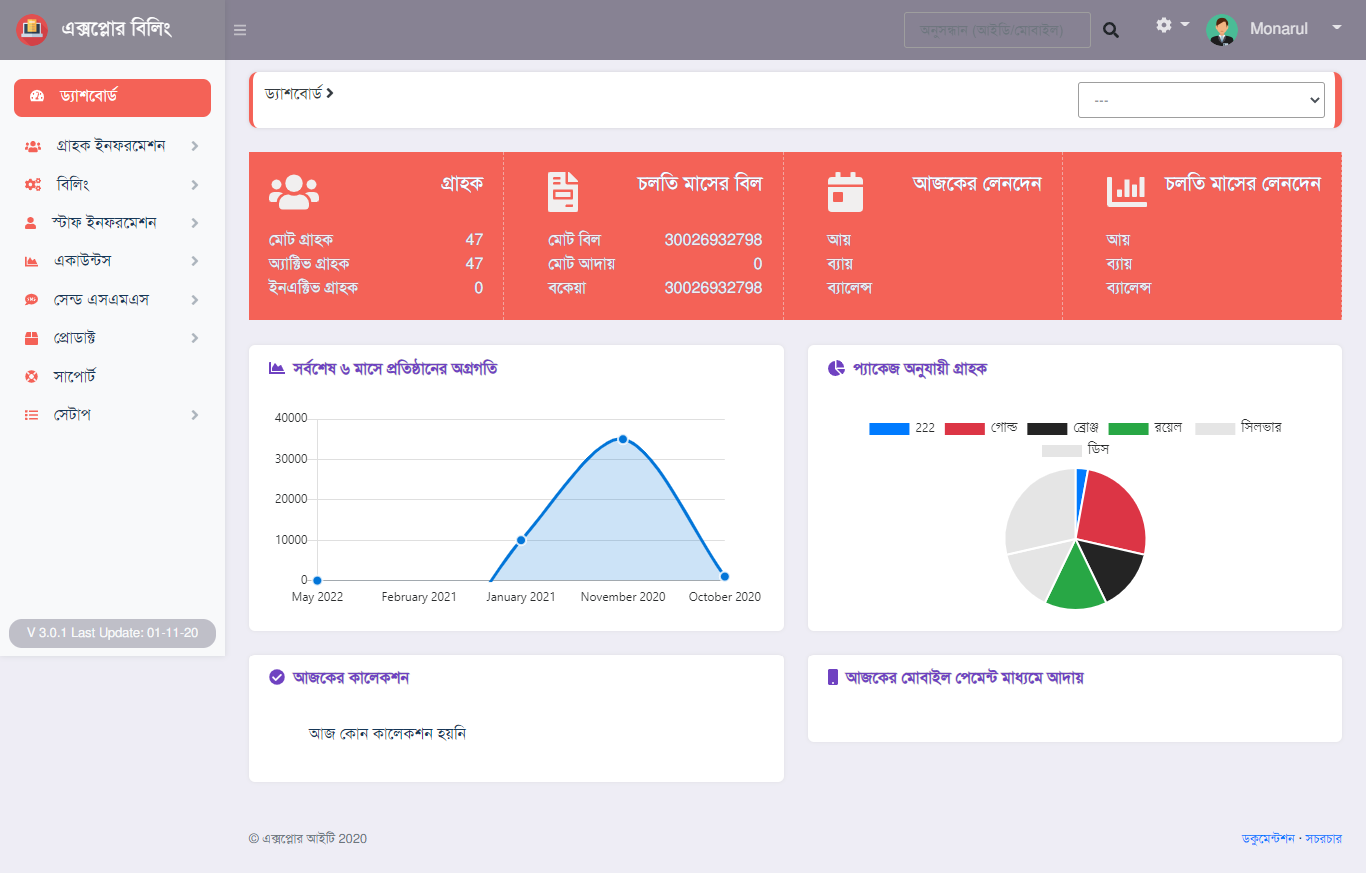Open the breadcrumb bar select dropdown
The width and height of the screenshot is (1366, 873).
(1201, 100)
